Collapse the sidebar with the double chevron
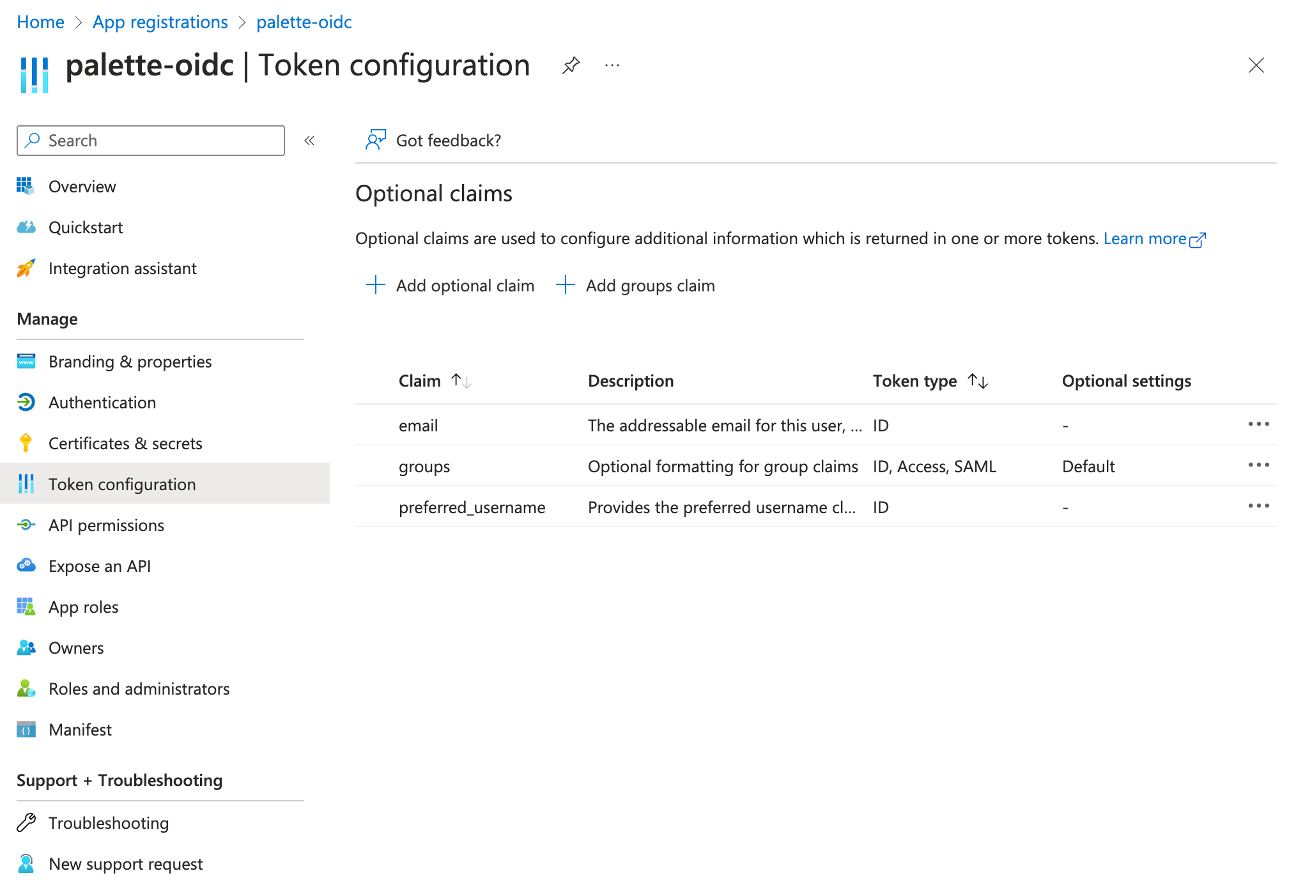The height and width of the screenshot is (888, 1296). point(310,141)
